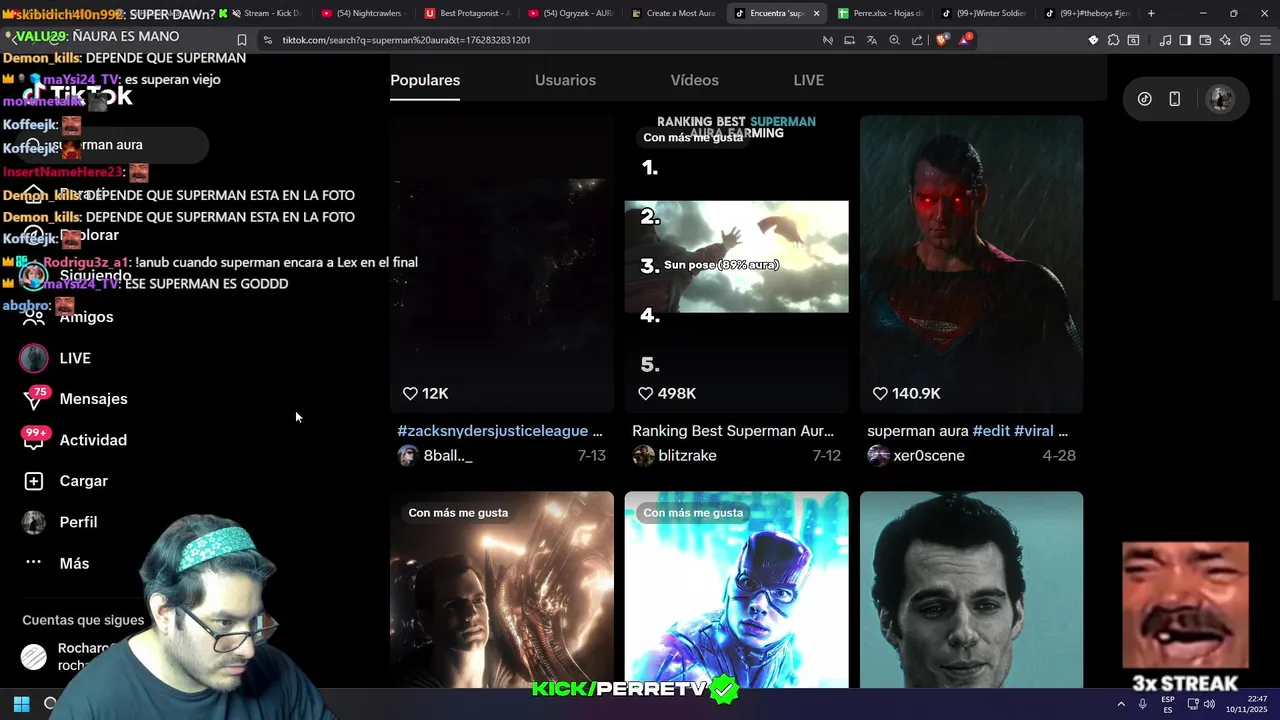Open the Perfil avatar link
The image size is (1280, 720).
pyautogui.click(x=34, y=522)
